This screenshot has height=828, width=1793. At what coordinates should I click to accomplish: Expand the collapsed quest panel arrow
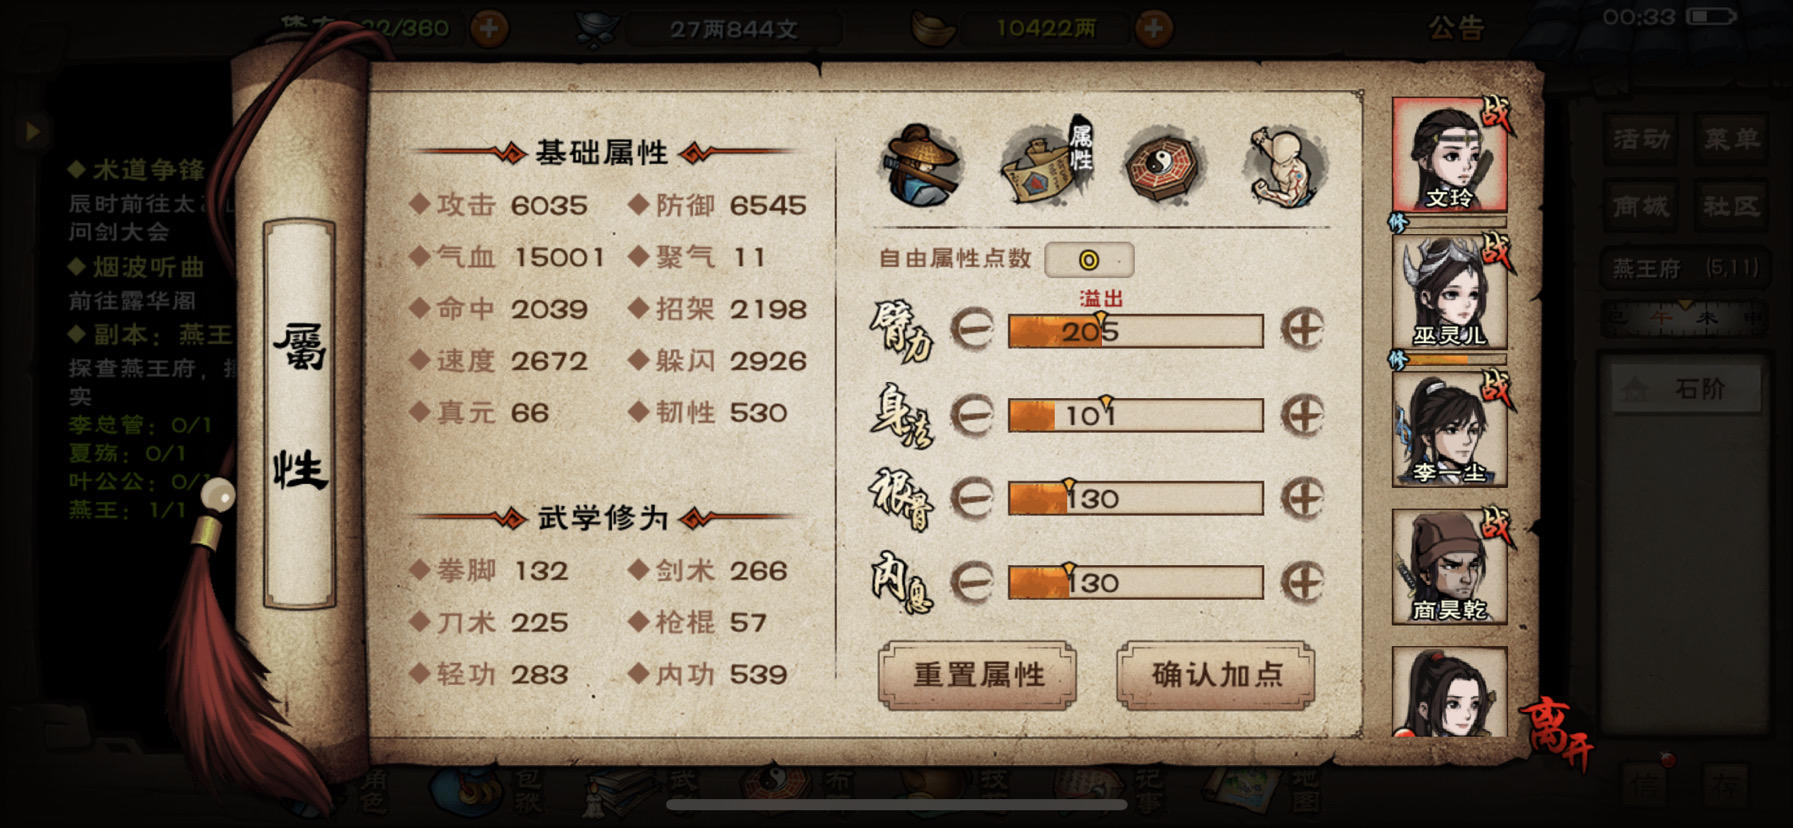(x=32, y=130)
